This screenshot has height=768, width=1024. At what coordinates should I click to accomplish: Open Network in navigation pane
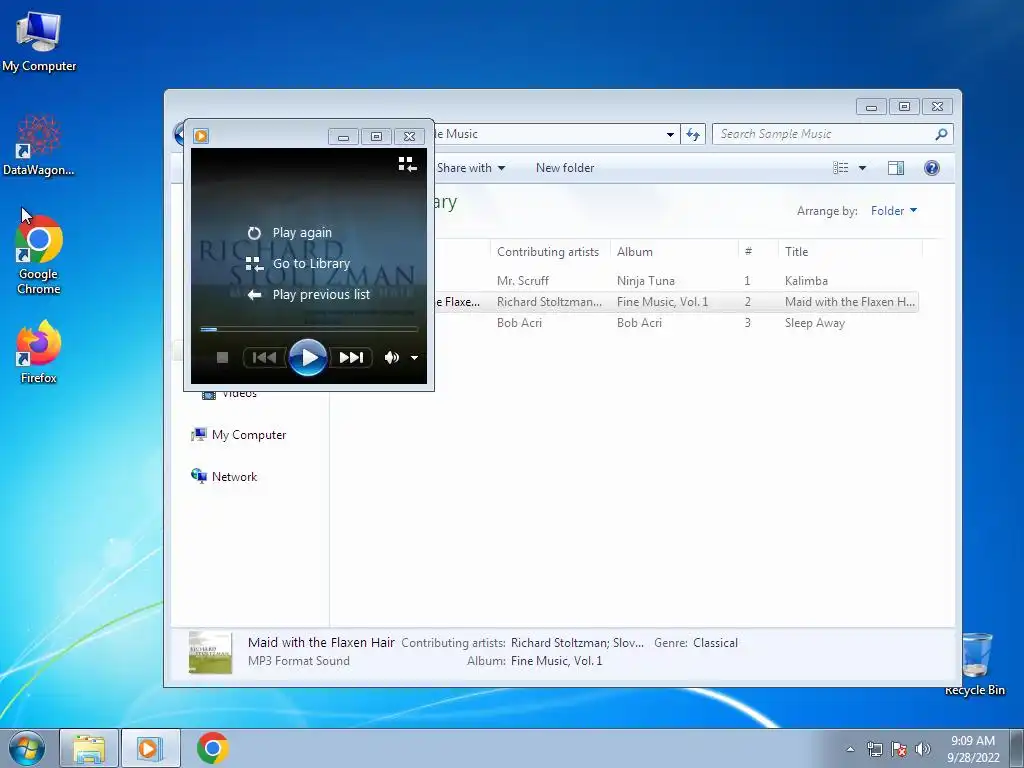[x=224, y=477]
